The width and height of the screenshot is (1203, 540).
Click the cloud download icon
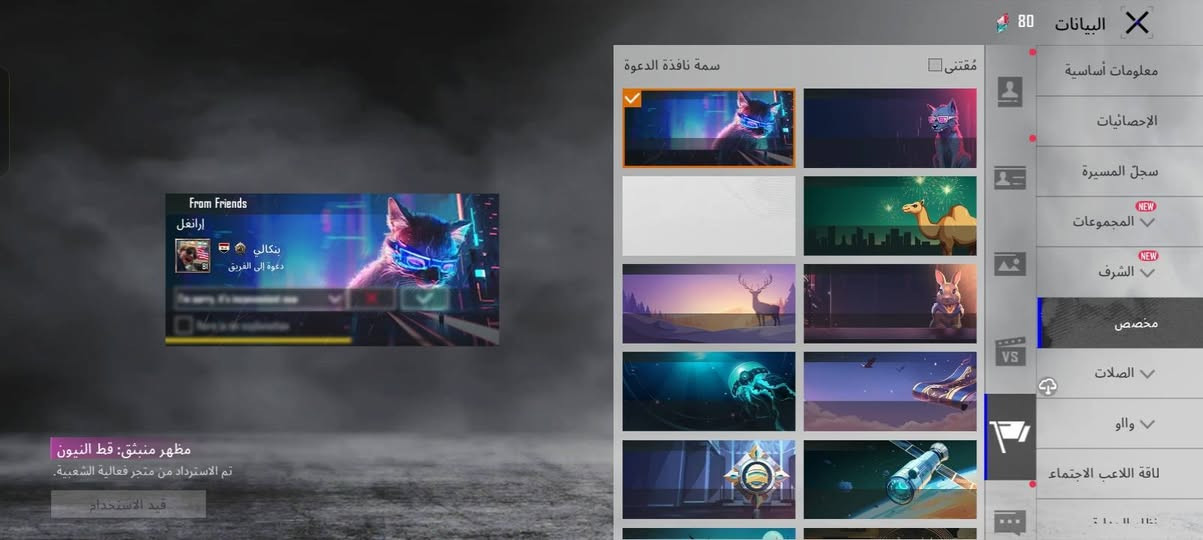coord(1048,386)
